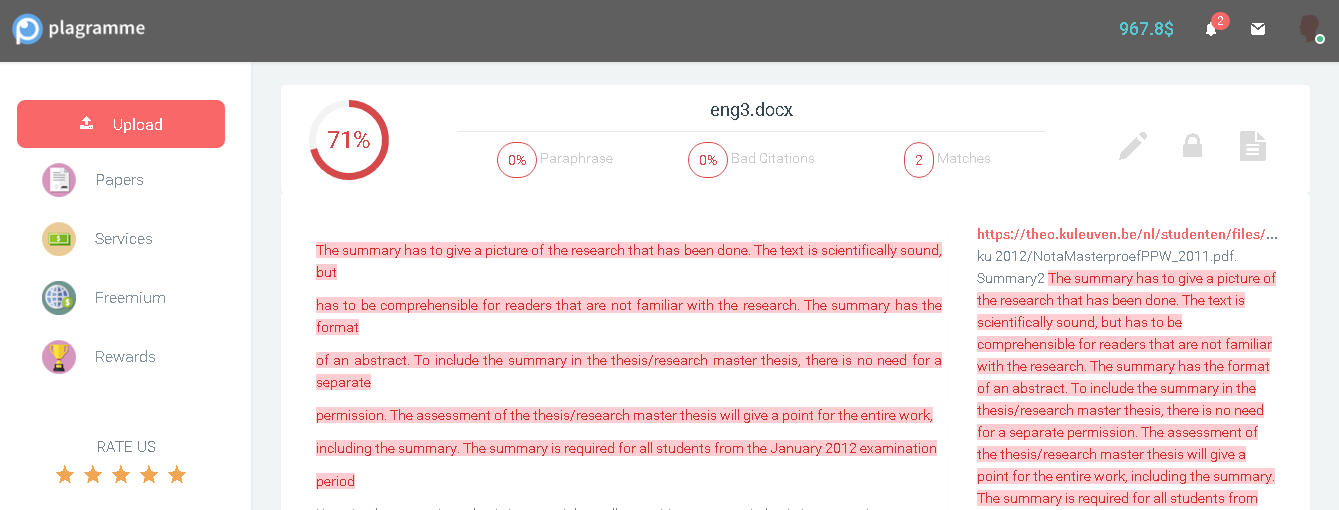Open the kuleuven.be source link
1339x510 pixels.
point(1127,234)
